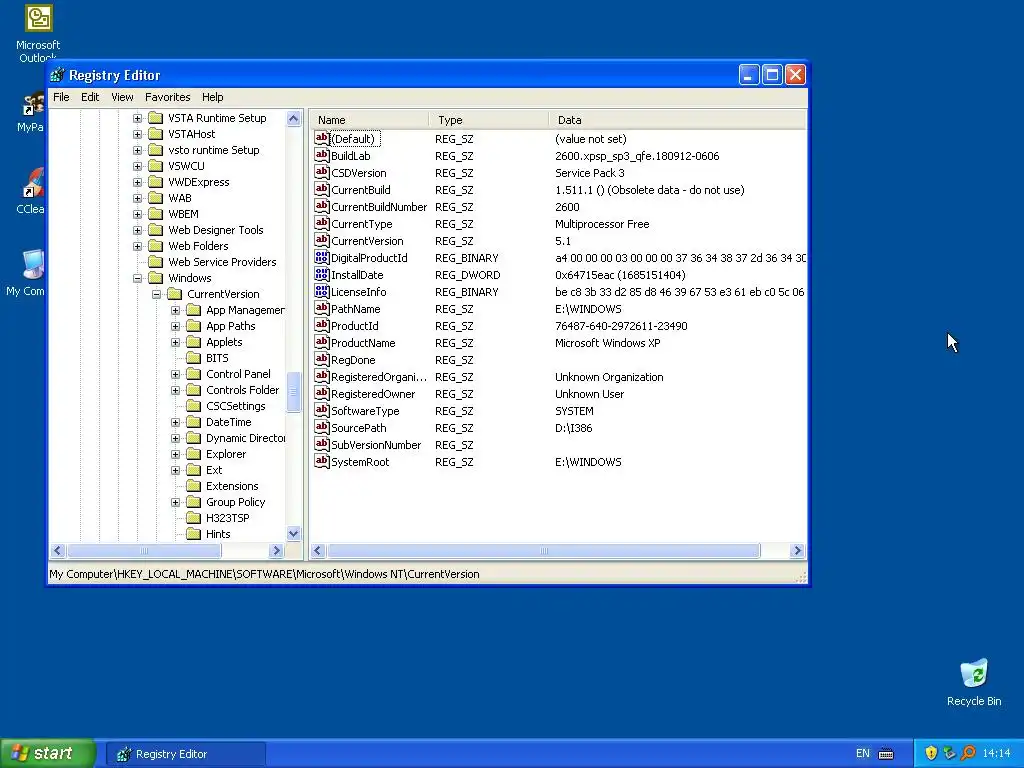Viewport: 1024px width, 768px height.
Task: Select the Microsoft Outlook desktop icon
Action: 39,18
